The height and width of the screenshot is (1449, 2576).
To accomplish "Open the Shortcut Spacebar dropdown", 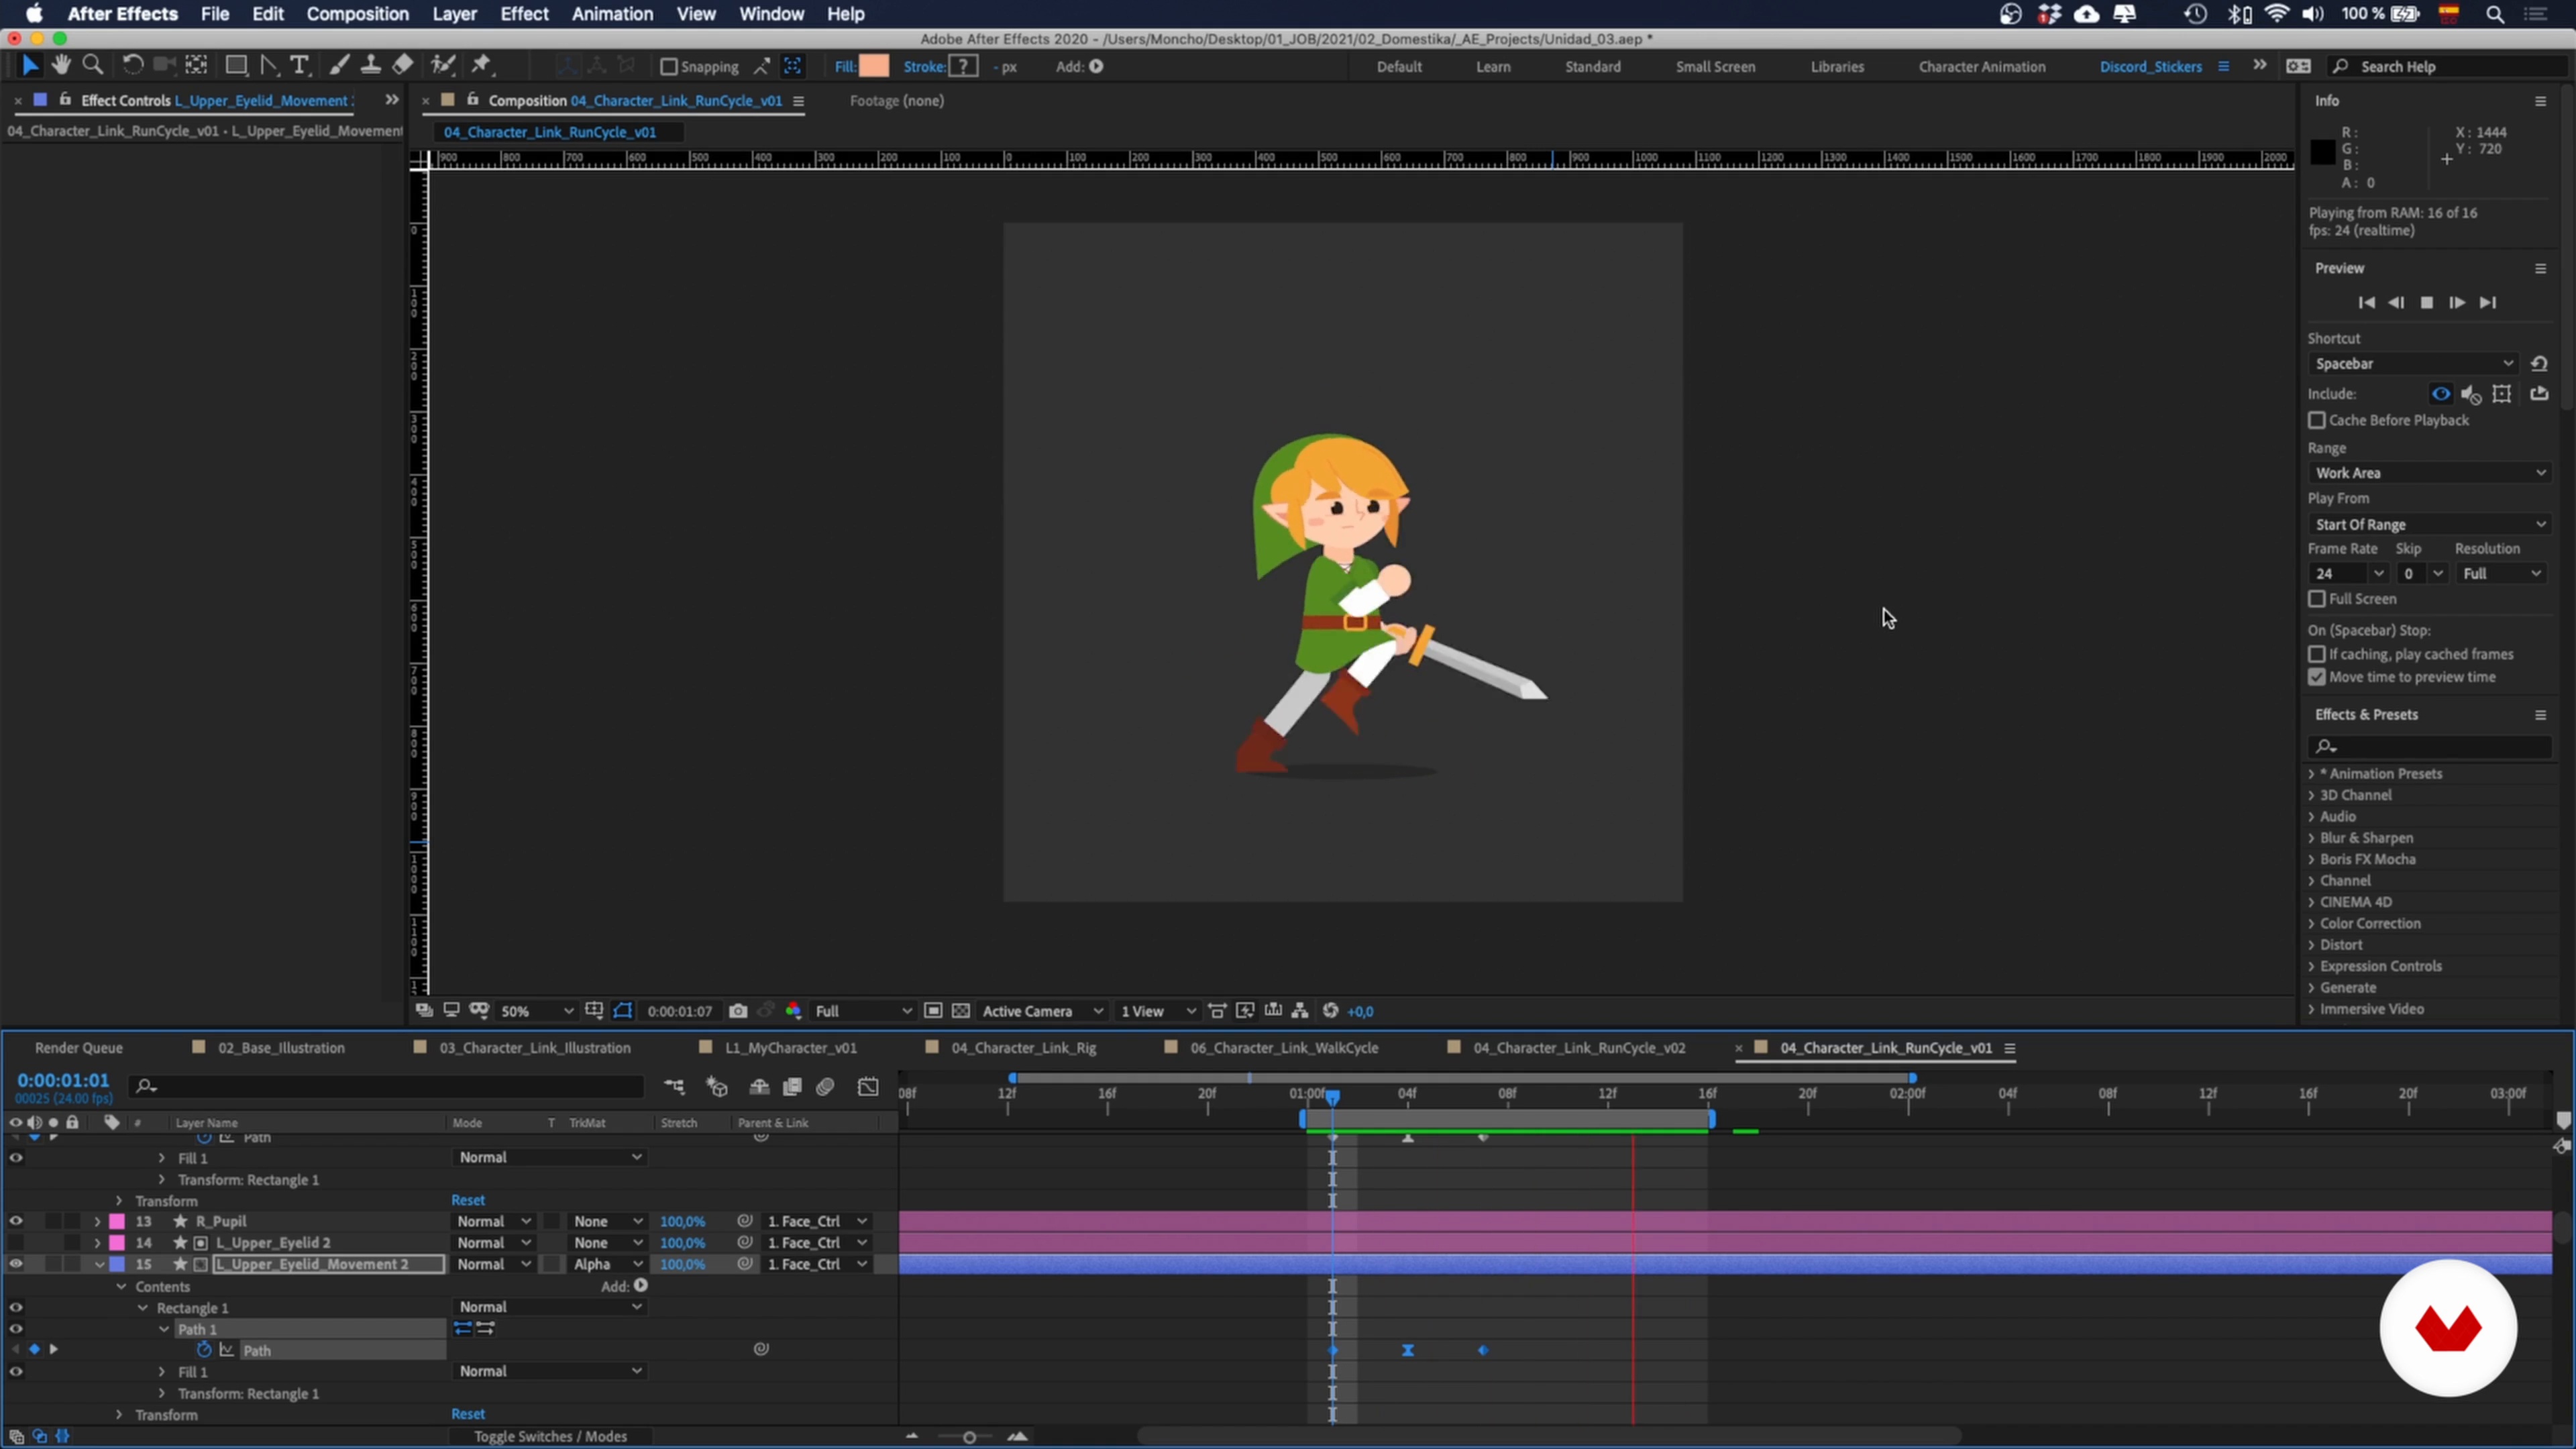I will click(x=2415, y=364).
